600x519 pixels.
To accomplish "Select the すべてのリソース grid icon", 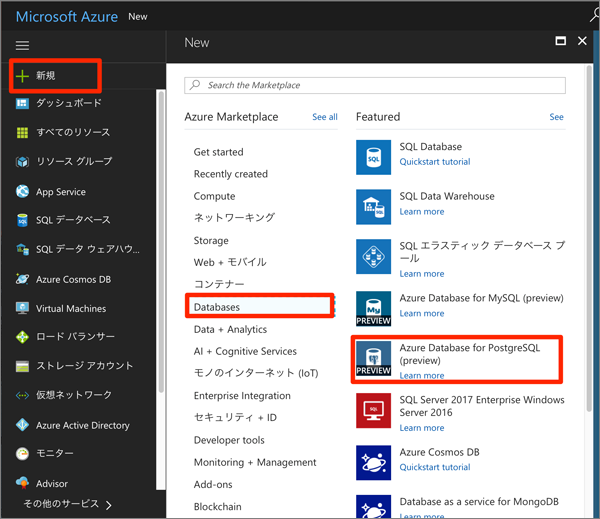I will 22,132.
